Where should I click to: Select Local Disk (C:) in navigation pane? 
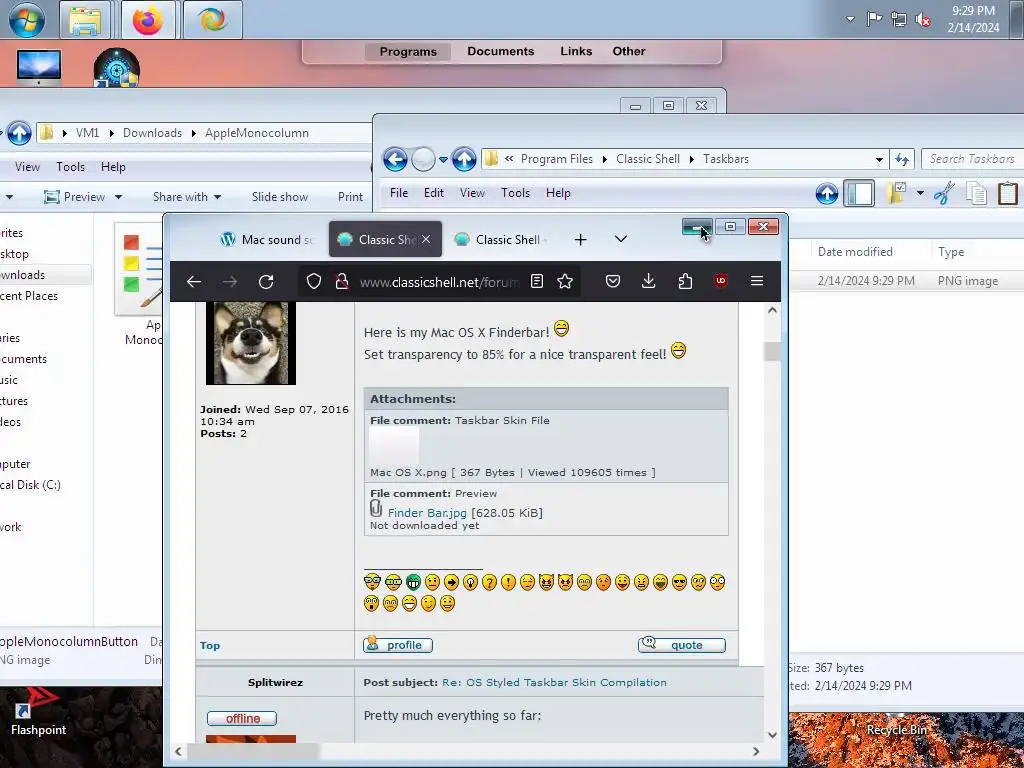[x=30, y=485]
